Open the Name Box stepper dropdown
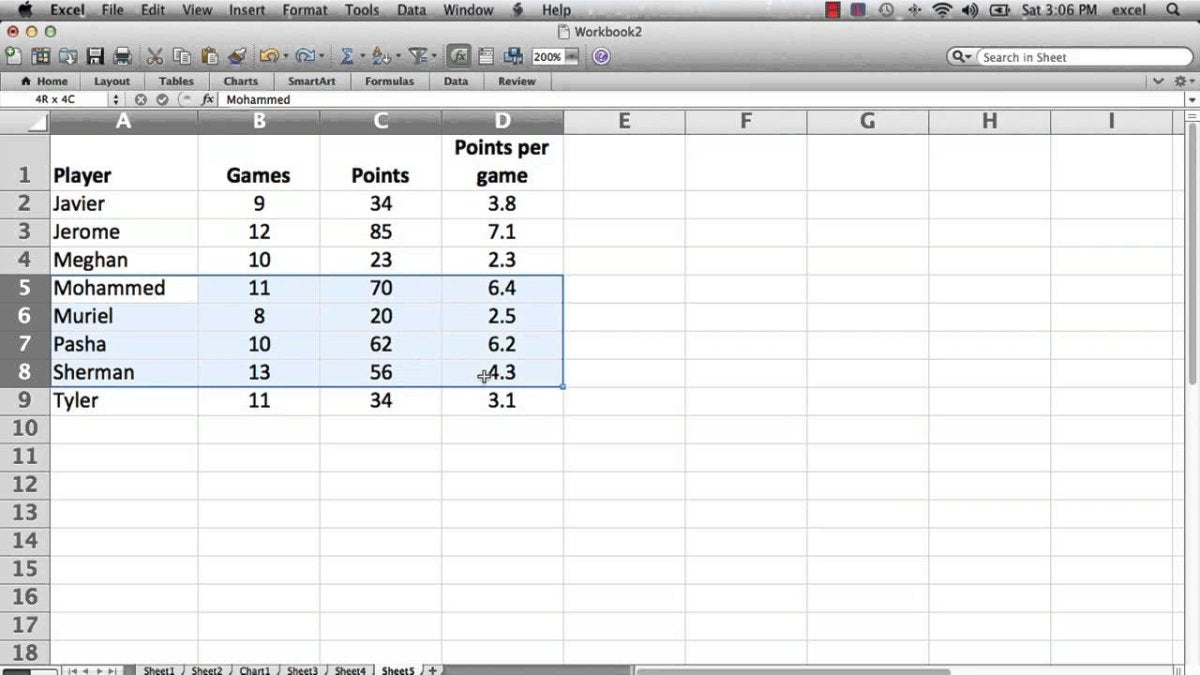1200x675 pixels. click(x=115, y=99)
